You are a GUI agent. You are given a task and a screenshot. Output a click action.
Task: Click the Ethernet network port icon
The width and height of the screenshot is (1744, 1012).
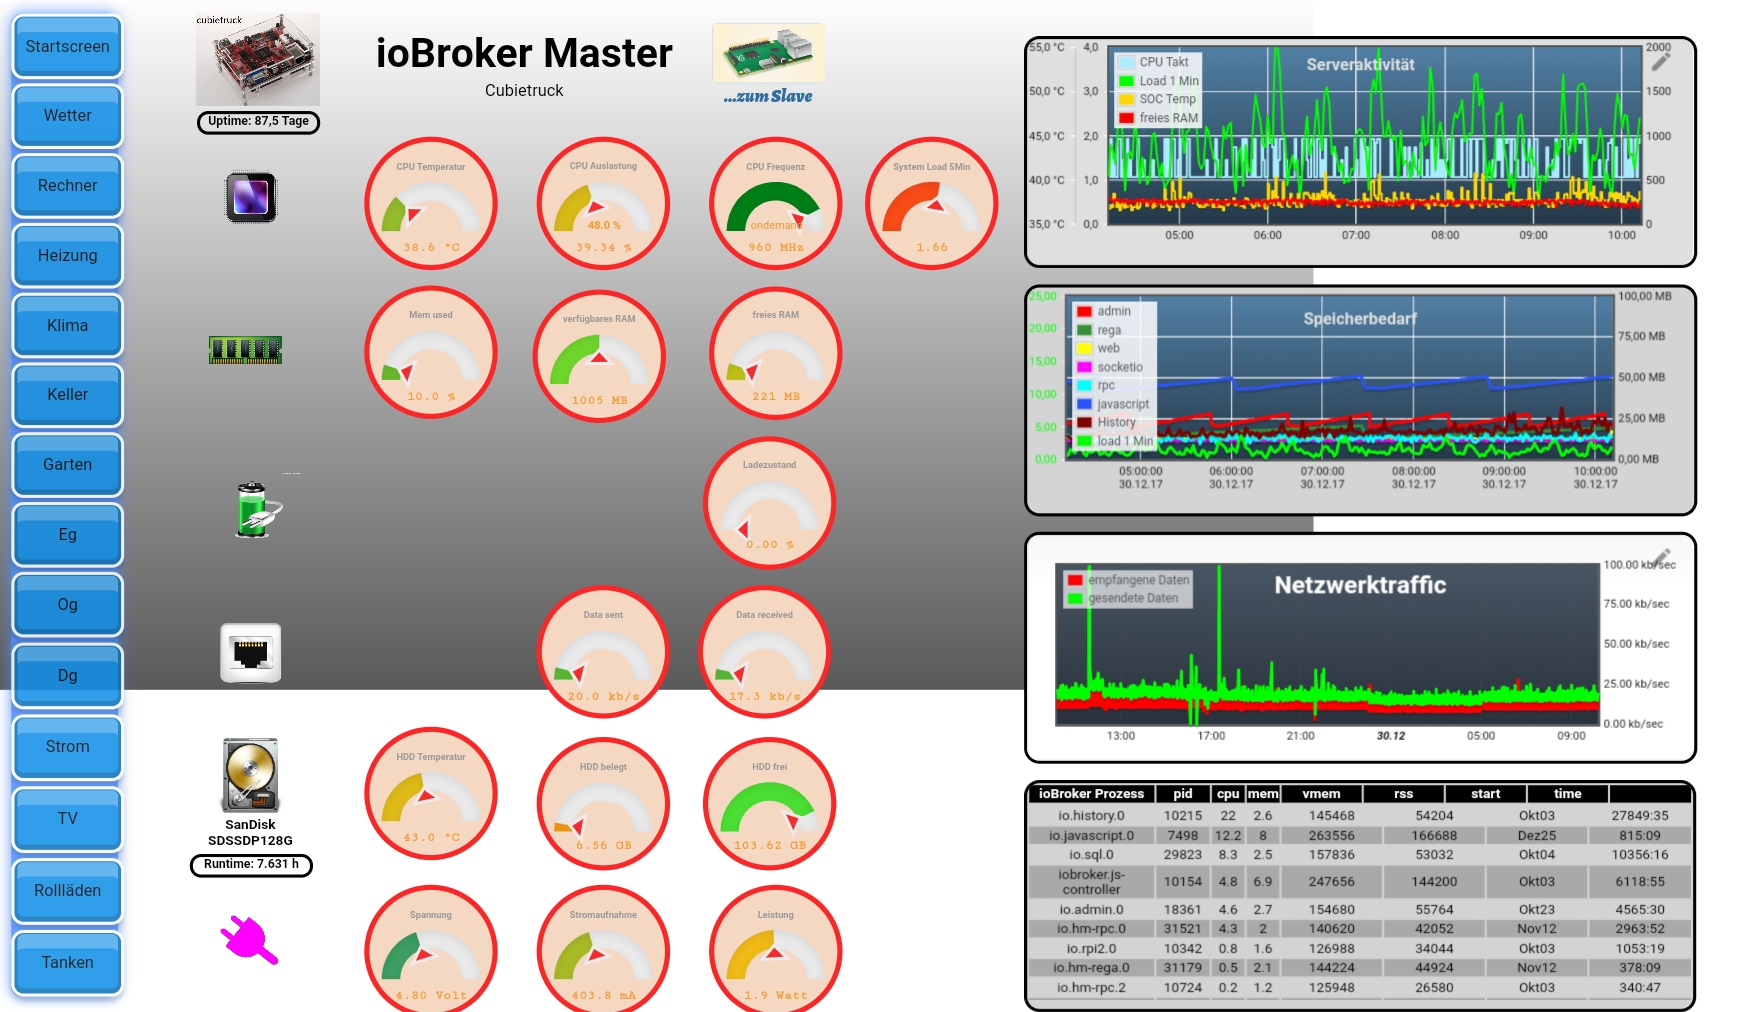point(251,653)
